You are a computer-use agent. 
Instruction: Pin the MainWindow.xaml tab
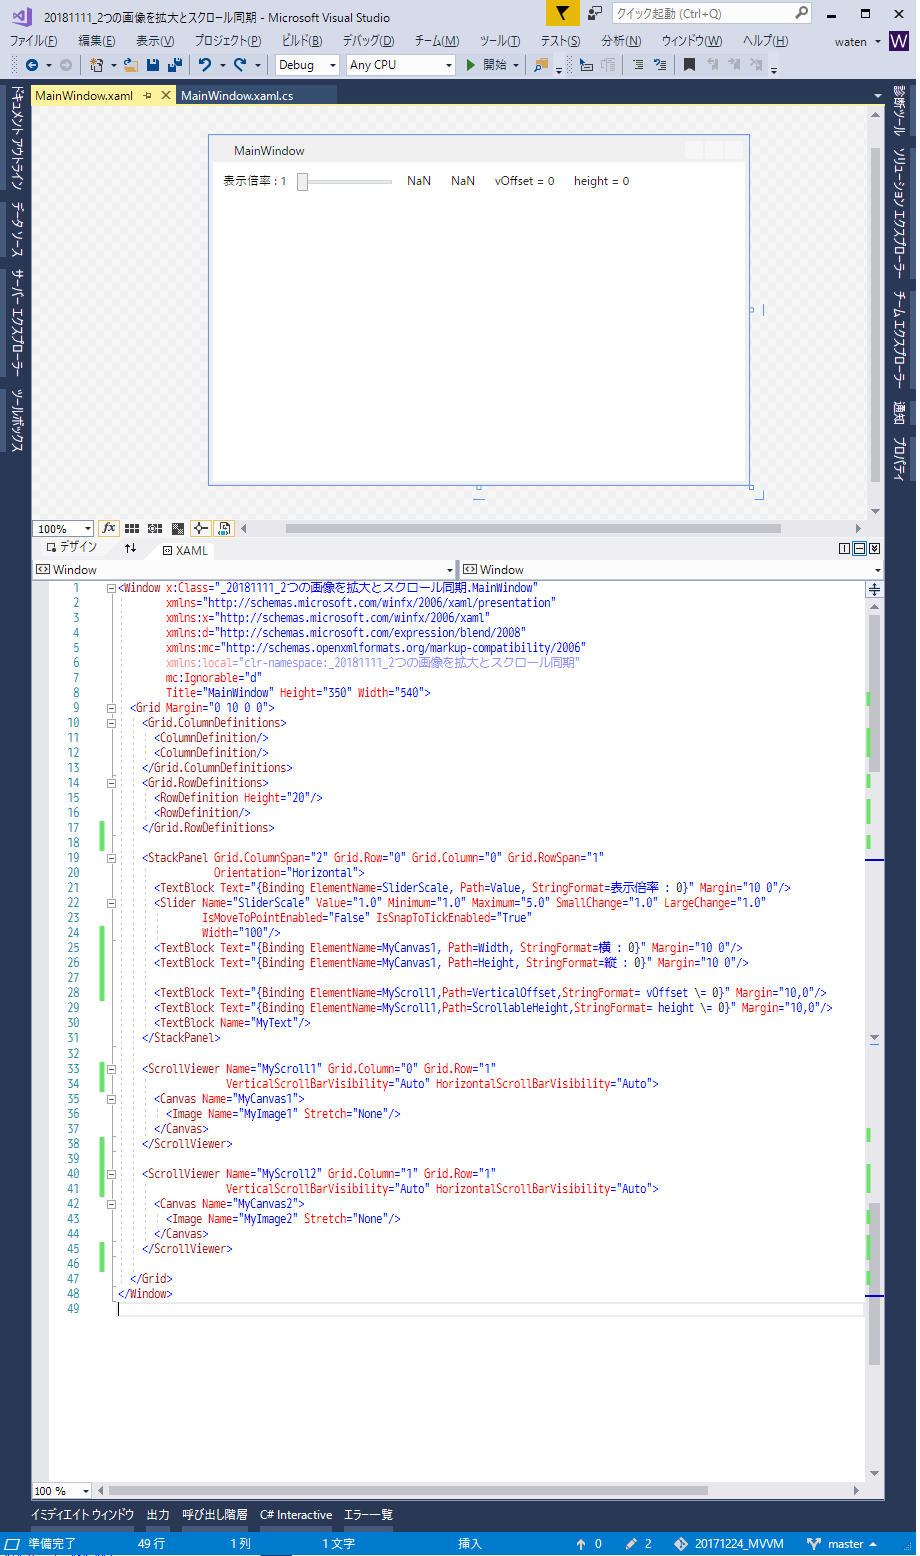pyautogui.click(x=148, y=95)
